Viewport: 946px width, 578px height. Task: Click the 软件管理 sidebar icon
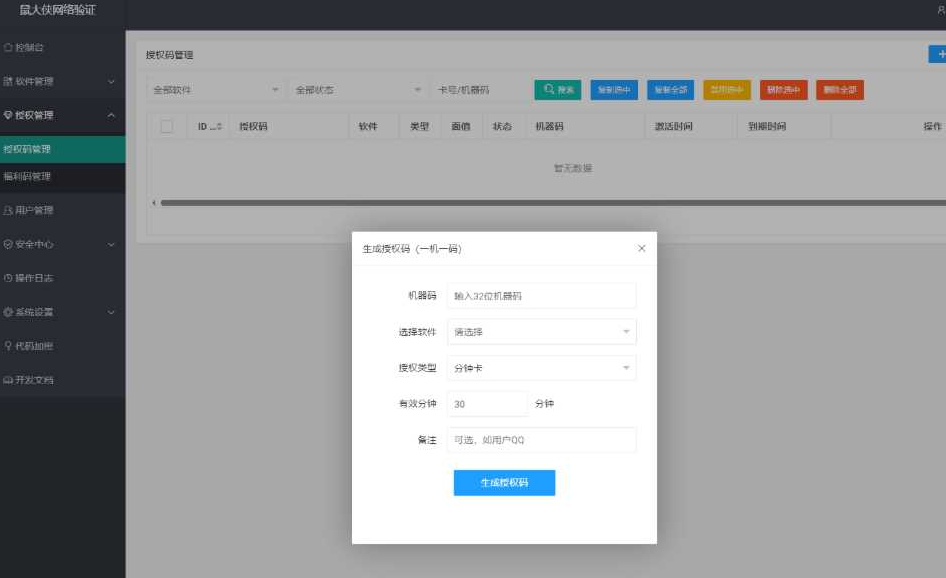pos(8,81)
